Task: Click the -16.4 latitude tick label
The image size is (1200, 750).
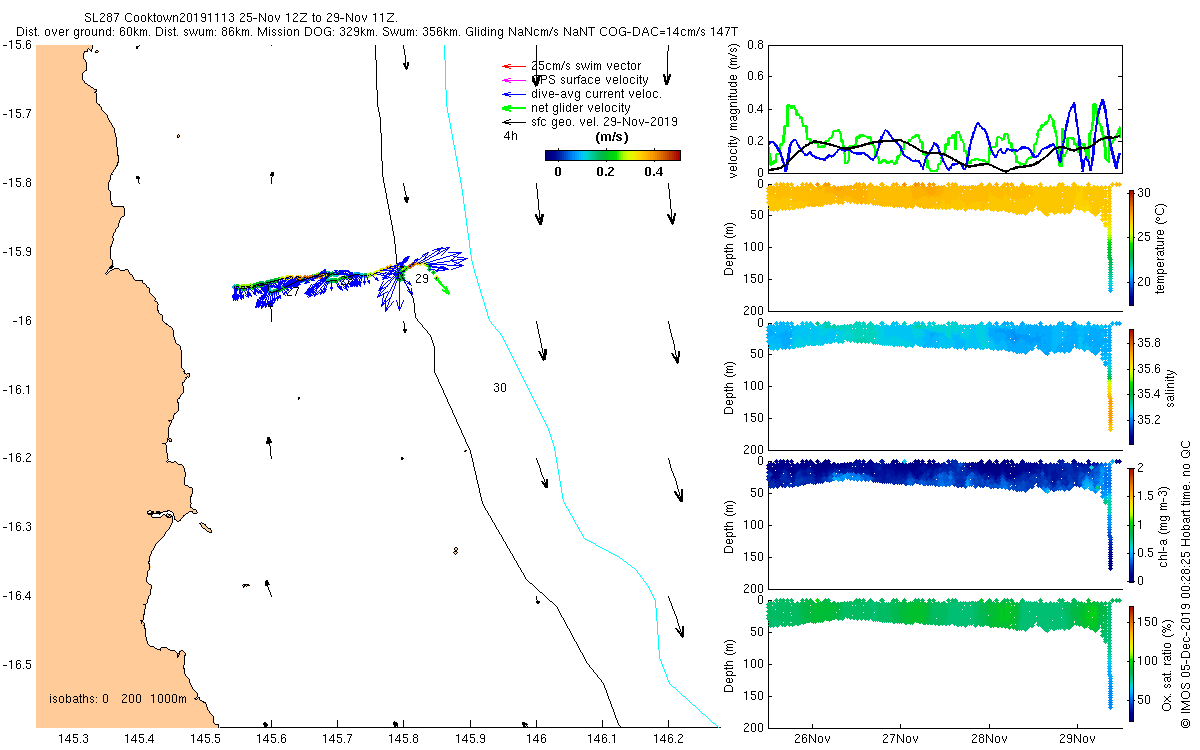Action: coord(16,595)
